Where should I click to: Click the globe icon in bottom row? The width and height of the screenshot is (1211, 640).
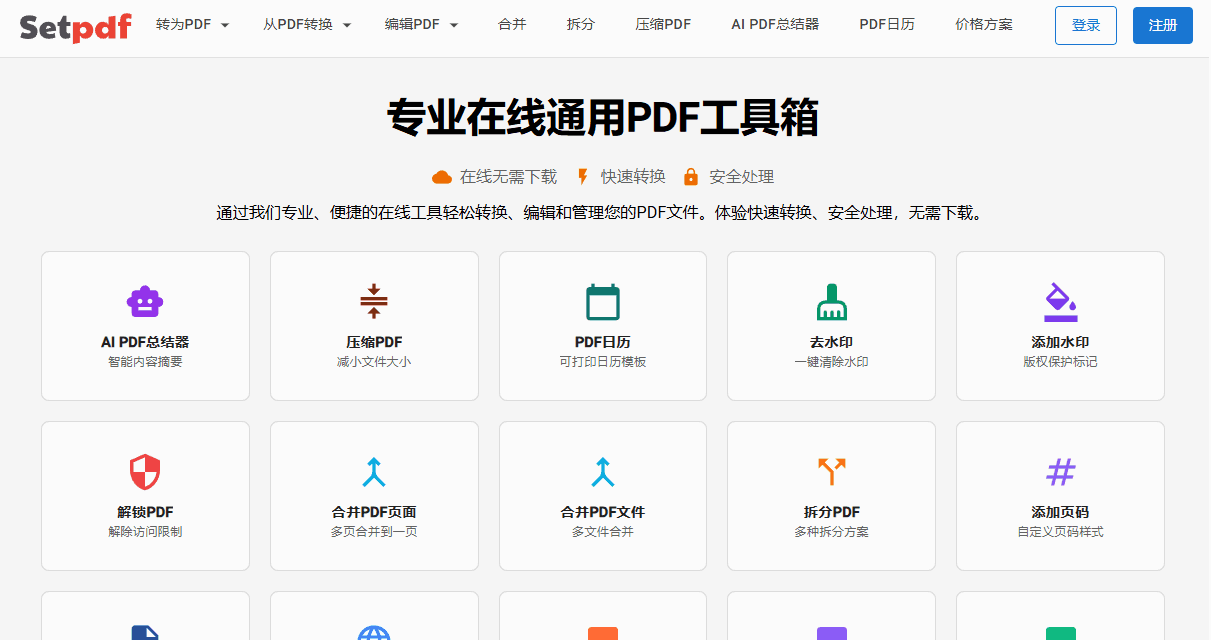pyautogui.click(x=374, y=633)
